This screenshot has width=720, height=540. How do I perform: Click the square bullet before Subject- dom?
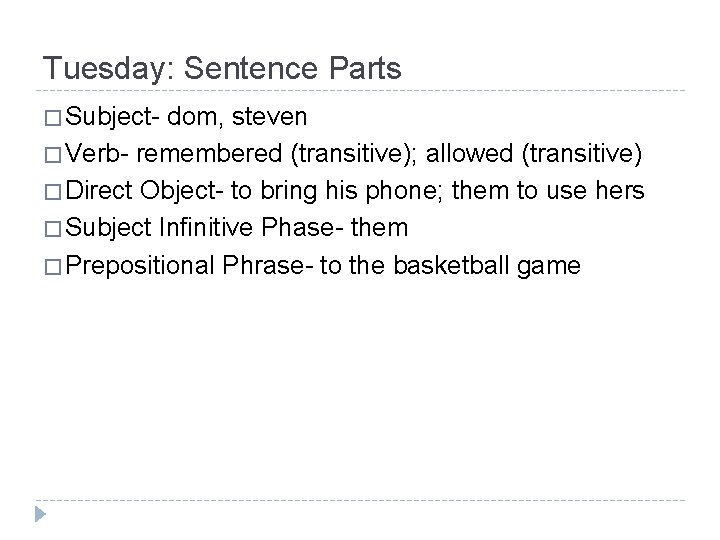[x=52, y=118]
